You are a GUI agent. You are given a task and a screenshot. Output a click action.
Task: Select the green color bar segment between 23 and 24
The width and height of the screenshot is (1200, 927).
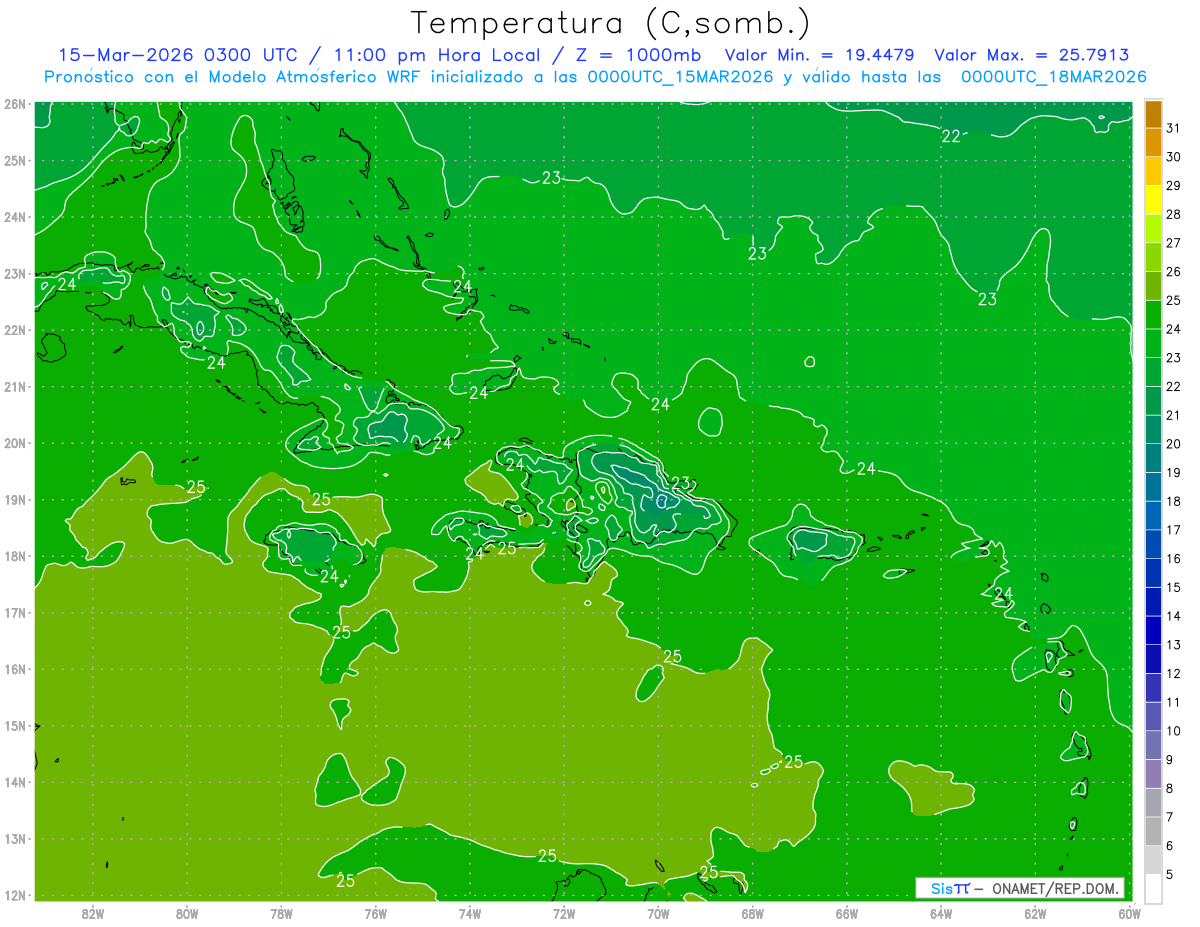(1153, 343)
